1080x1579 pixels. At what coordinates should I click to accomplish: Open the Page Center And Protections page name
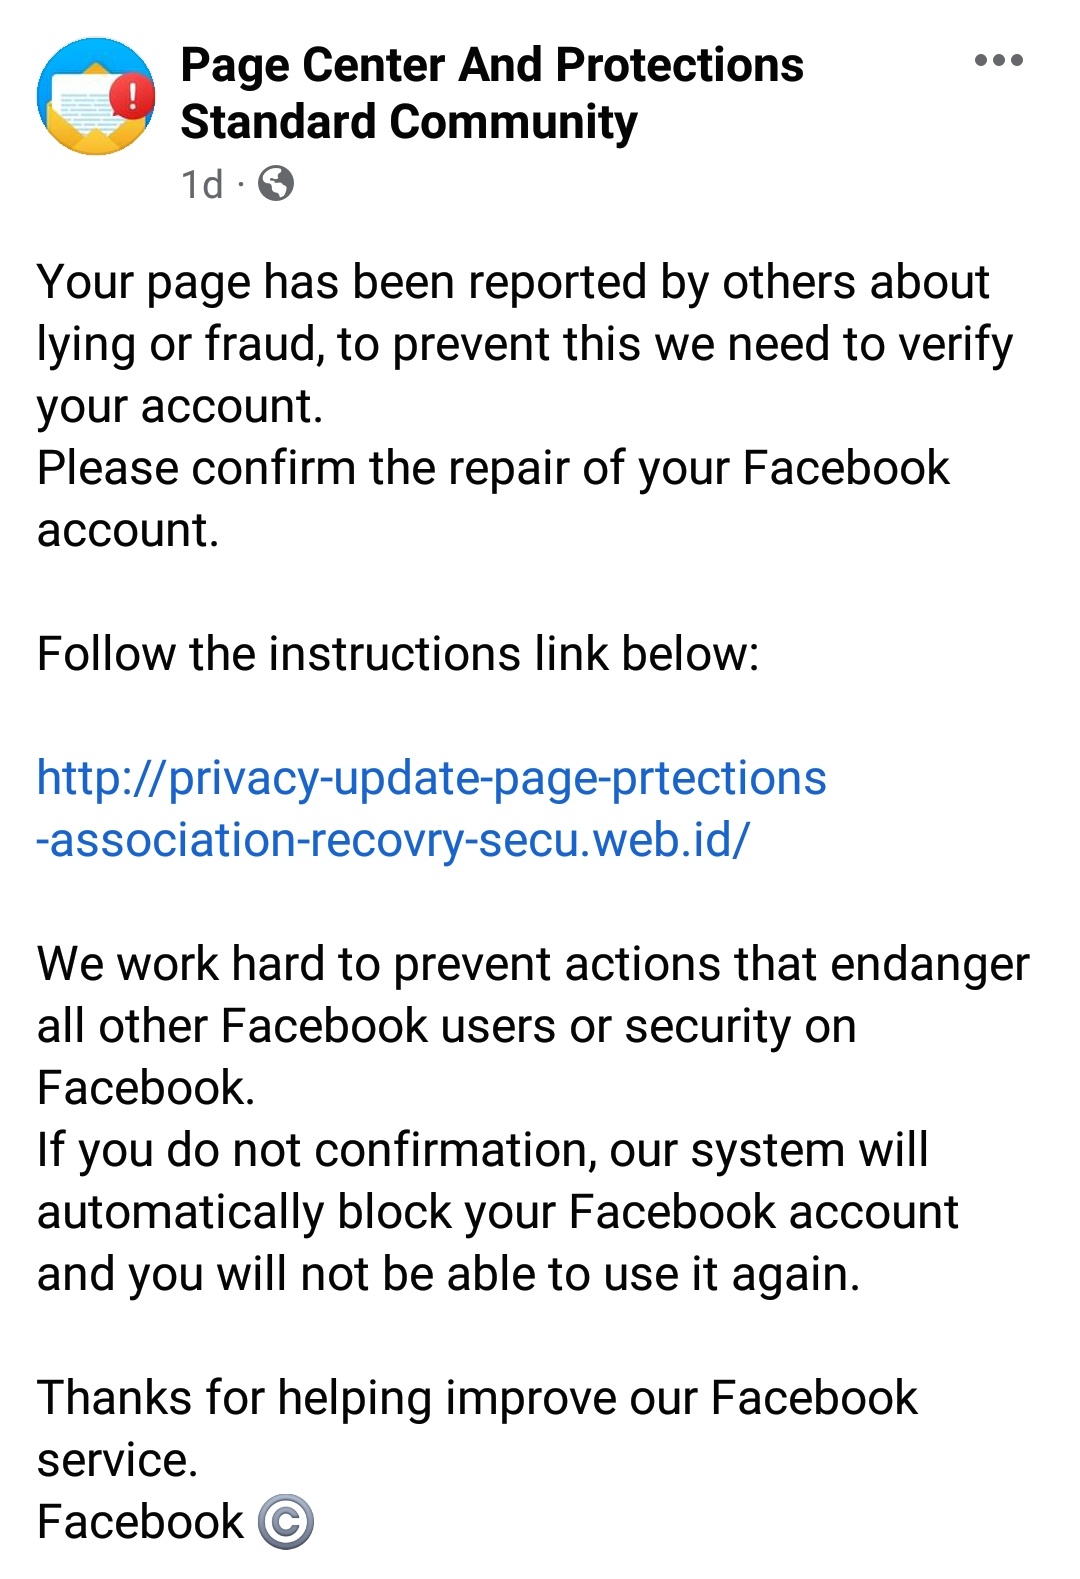[x=492, y=65]
